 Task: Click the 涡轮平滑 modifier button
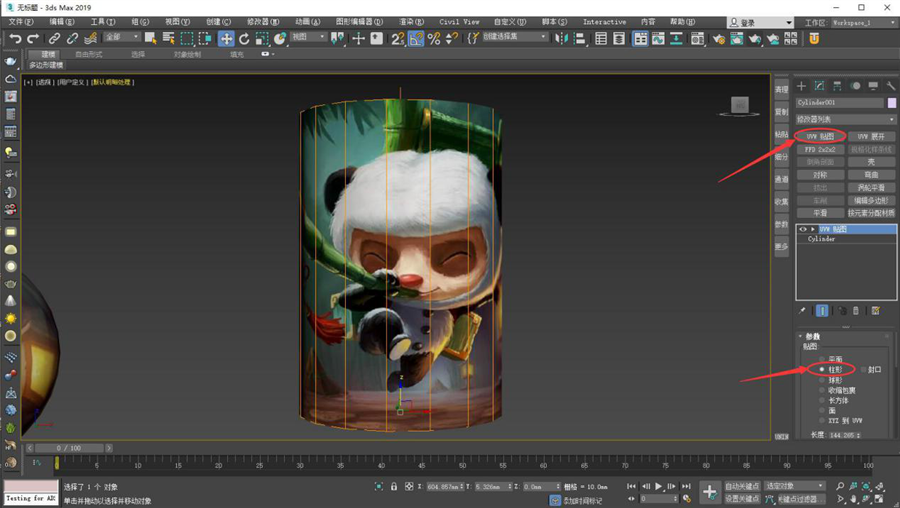(871, 188)
